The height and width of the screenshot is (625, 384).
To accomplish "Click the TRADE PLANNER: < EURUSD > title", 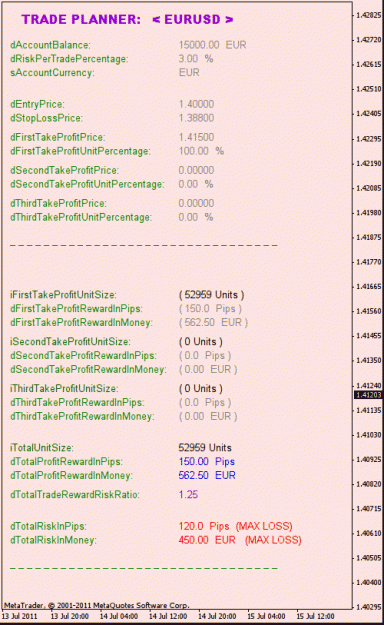I will click(x=127, y=19).
